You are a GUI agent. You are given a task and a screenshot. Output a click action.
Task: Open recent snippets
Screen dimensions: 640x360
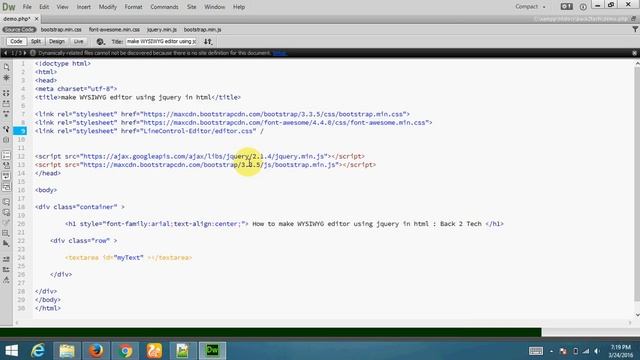point(6,233)
